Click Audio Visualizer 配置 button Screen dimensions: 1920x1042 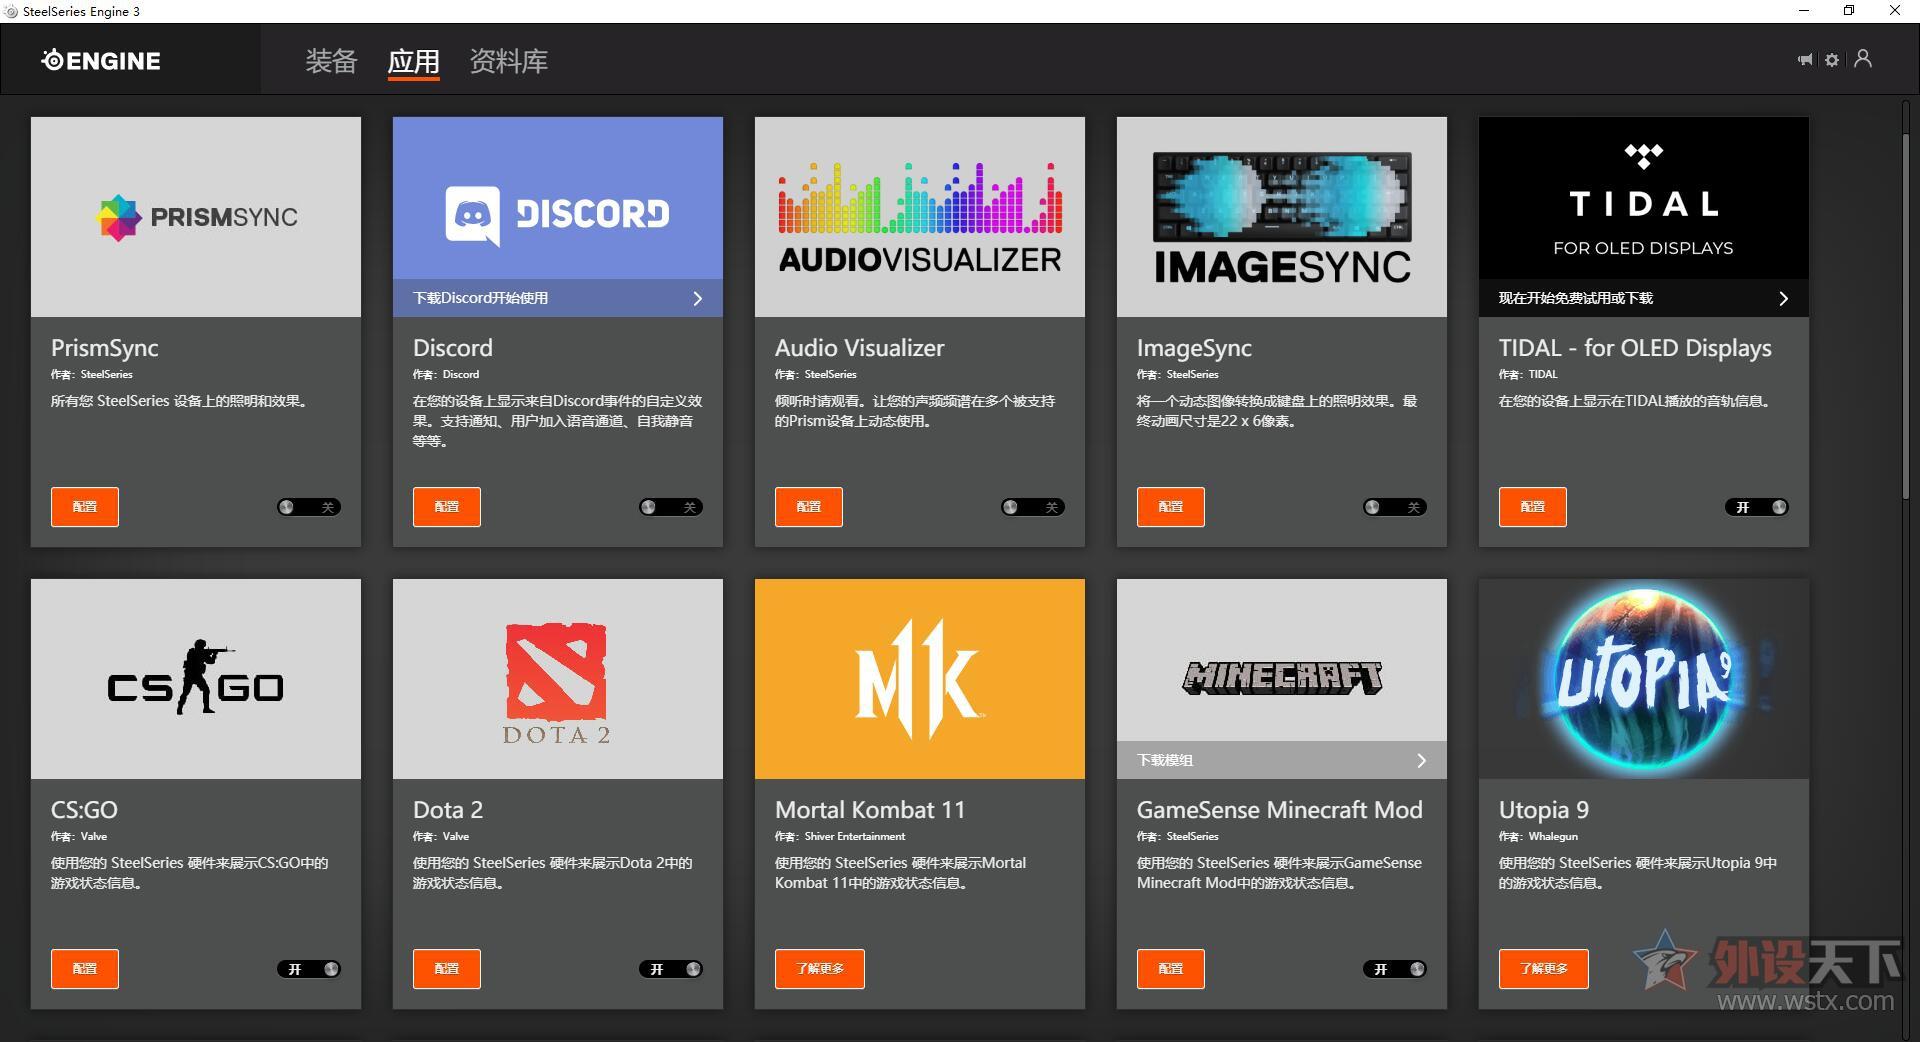[809, 507]
